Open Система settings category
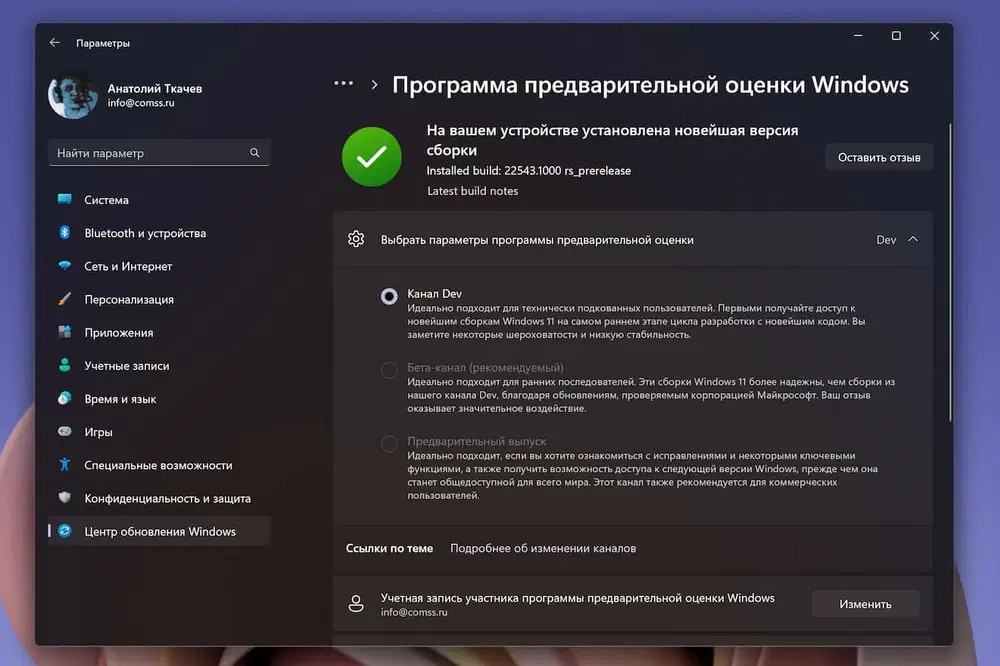 pos(159,200)
